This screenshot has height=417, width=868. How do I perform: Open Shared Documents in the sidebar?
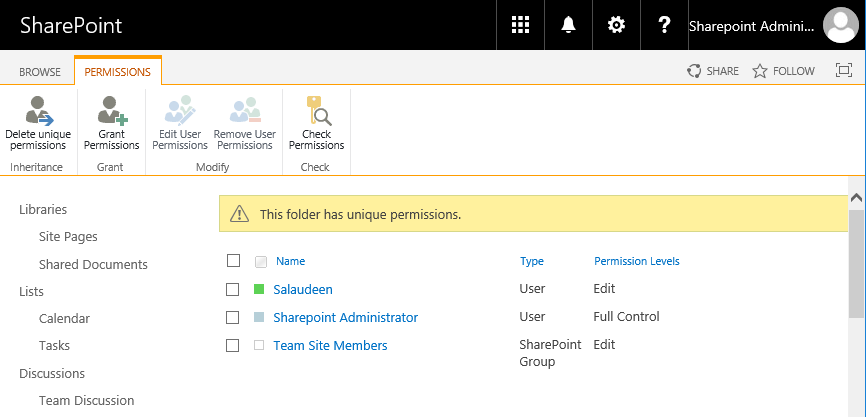(93, 264)
